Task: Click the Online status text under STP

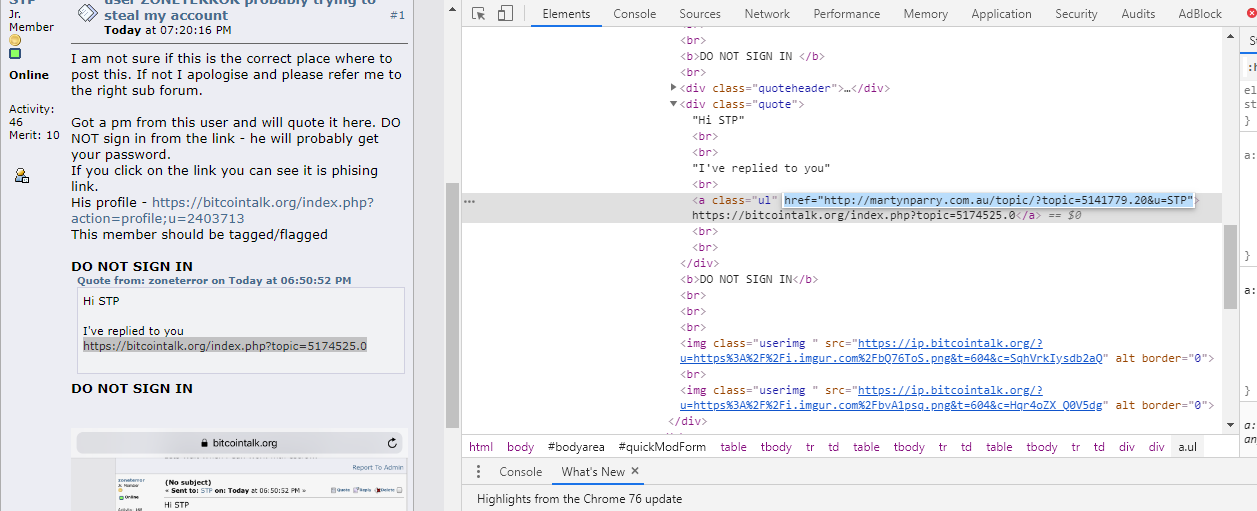Action: 29,75
